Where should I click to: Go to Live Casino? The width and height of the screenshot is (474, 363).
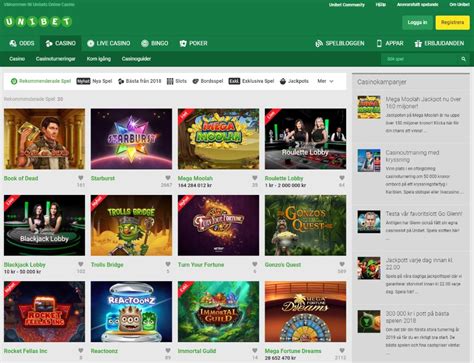(109, 43)
